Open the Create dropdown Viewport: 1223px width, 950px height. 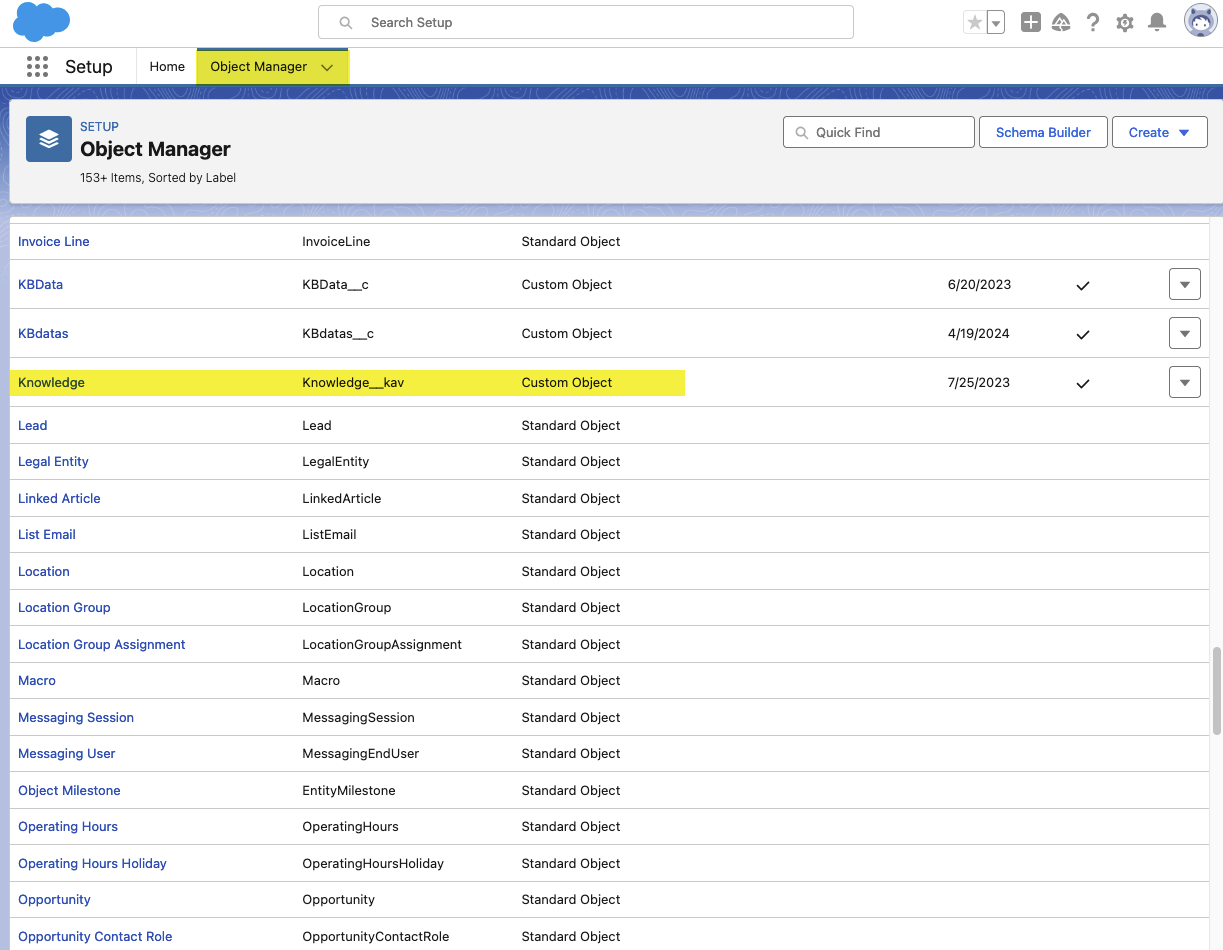(x=1159, y=131)
